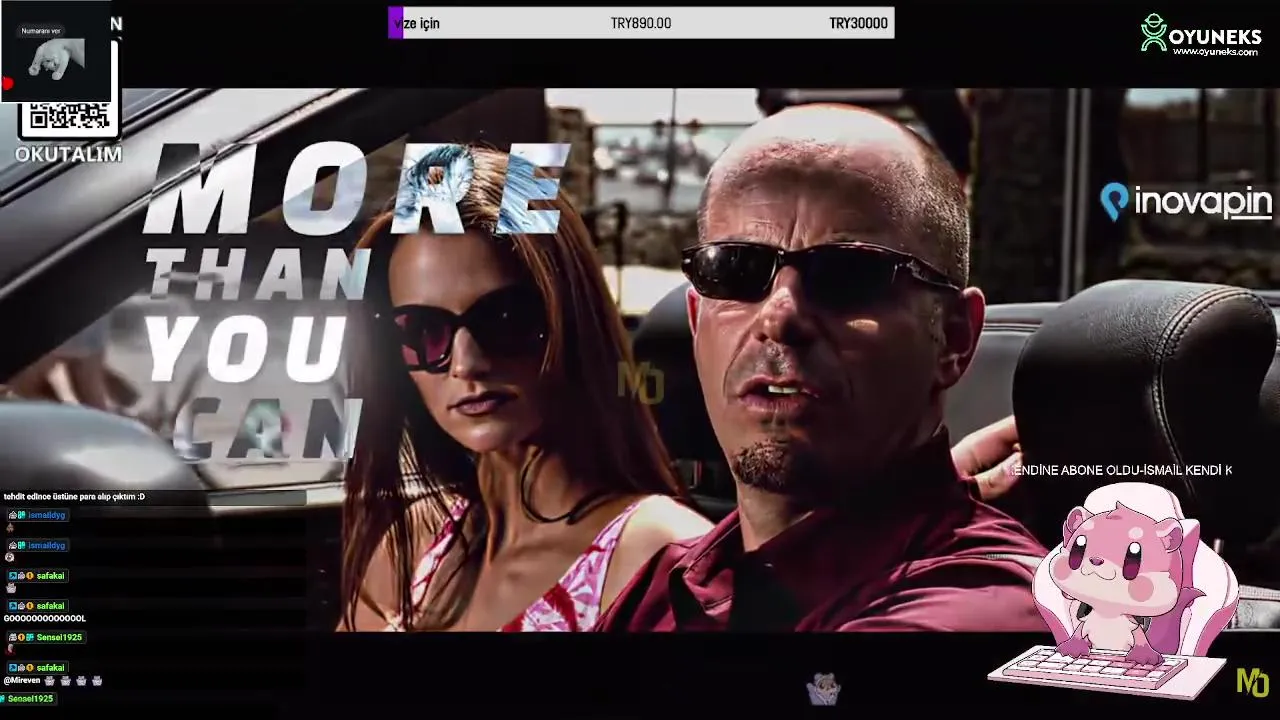Click the TRY30000 goal target amount

pyautogui.click(x=858, y=23)
